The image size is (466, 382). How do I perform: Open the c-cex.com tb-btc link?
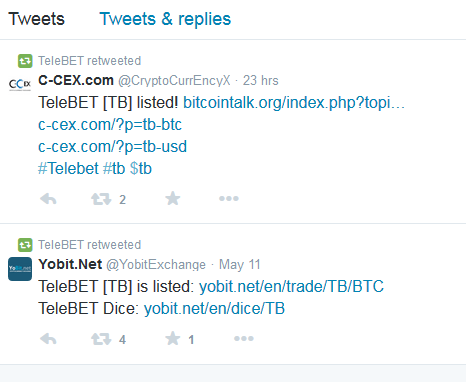point(110,125)
